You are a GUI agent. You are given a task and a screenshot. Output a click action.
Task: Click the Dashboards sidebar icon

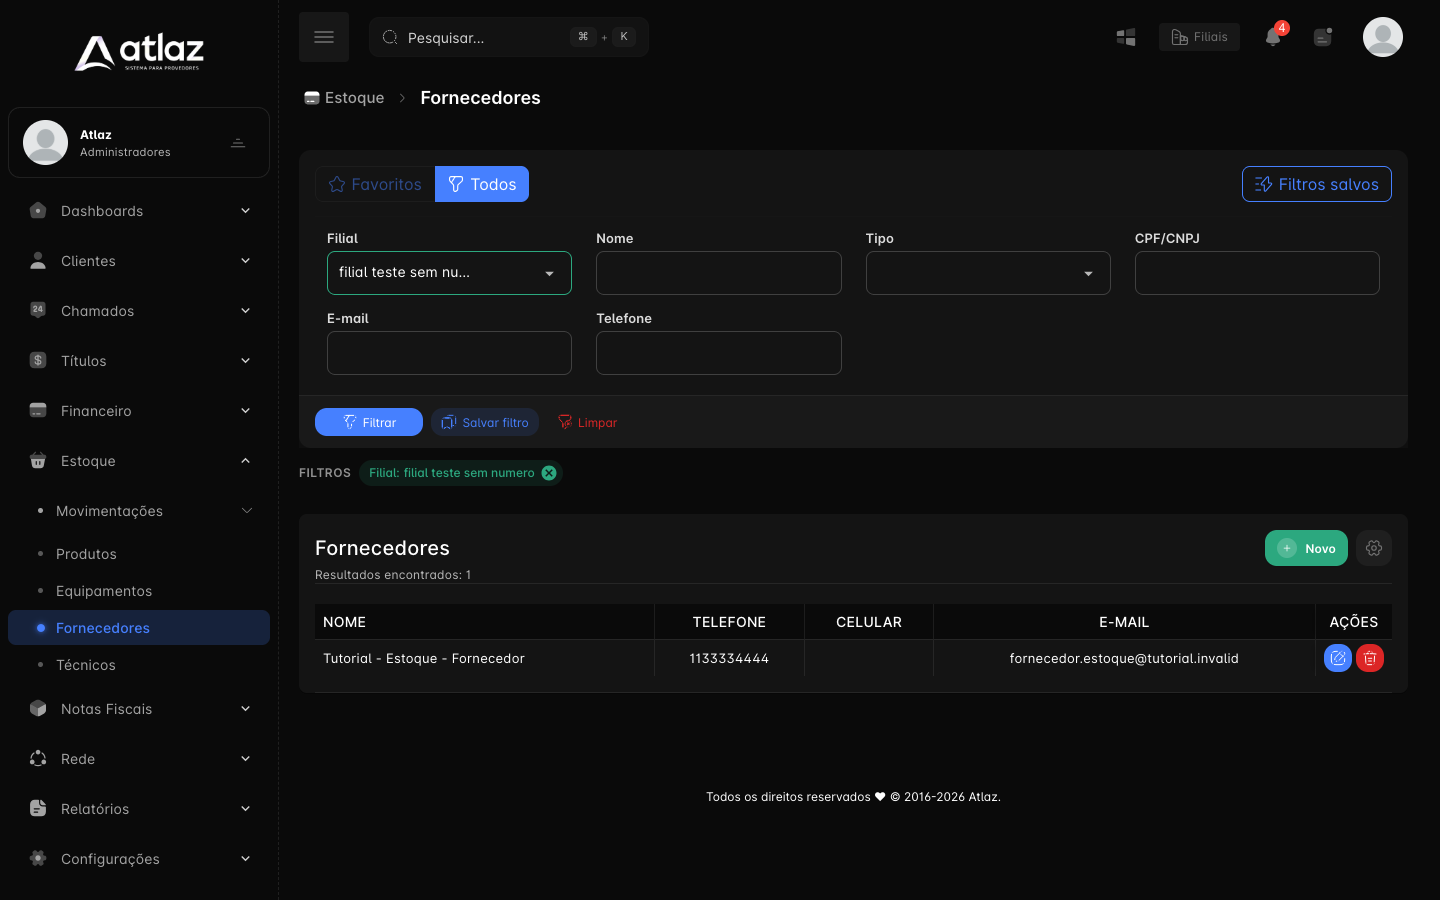pos(38,211)
